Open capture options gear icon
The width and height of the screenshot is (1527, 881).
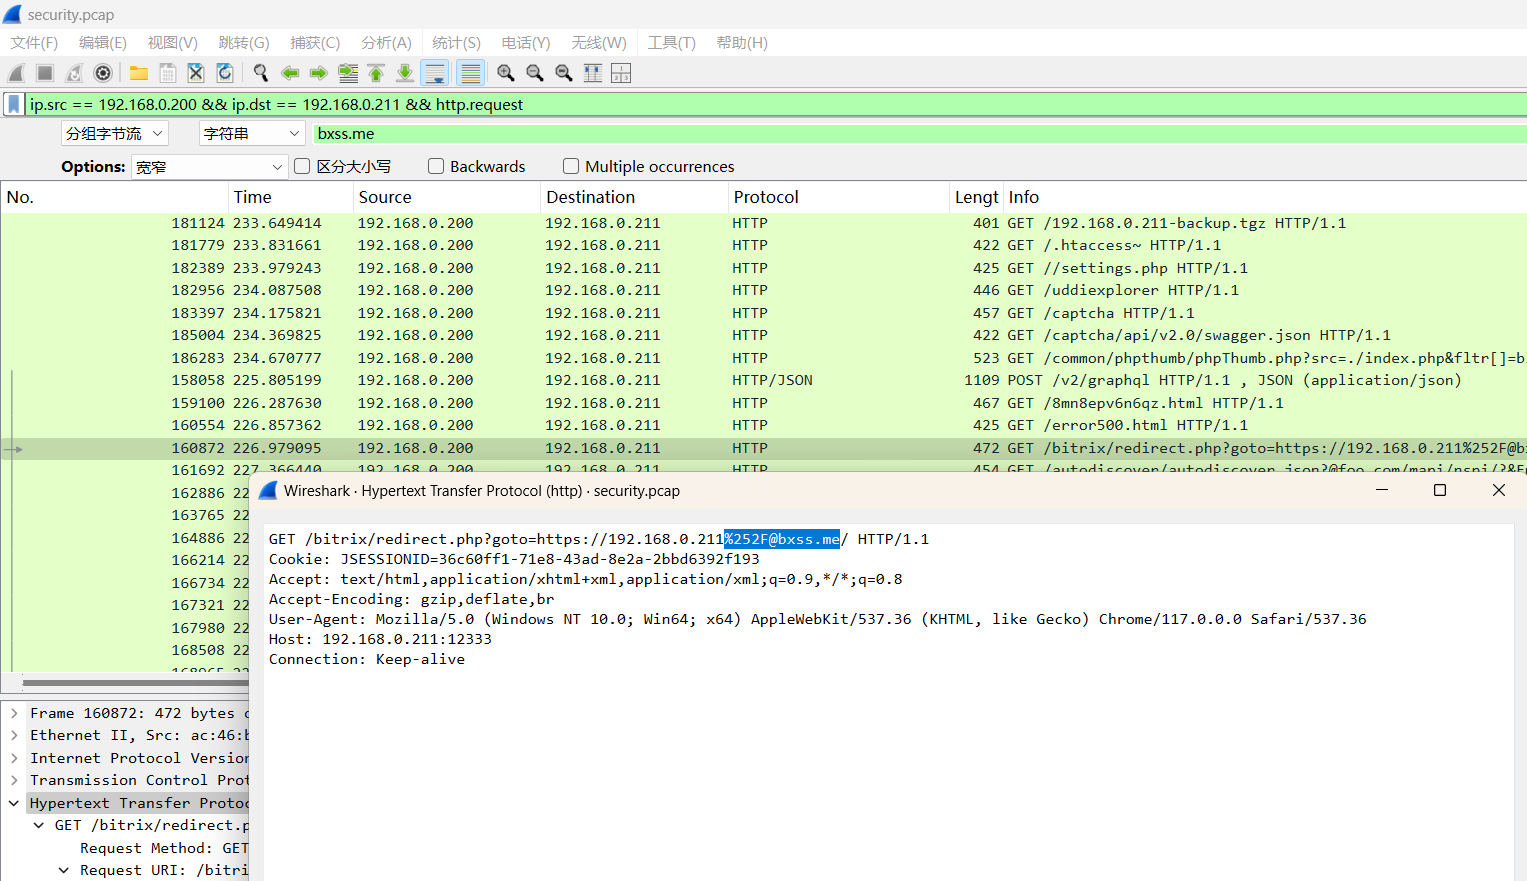pyautogui.click(x=103, y=73)
